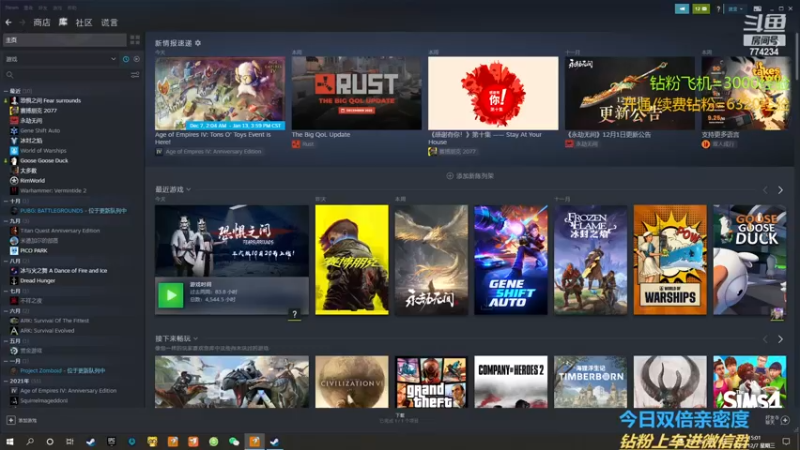Image resolution: width=800 pixels, height=450 pixels.
Task: Click the green Play button for Fear surrounds
Action: [x=170, y=295]
